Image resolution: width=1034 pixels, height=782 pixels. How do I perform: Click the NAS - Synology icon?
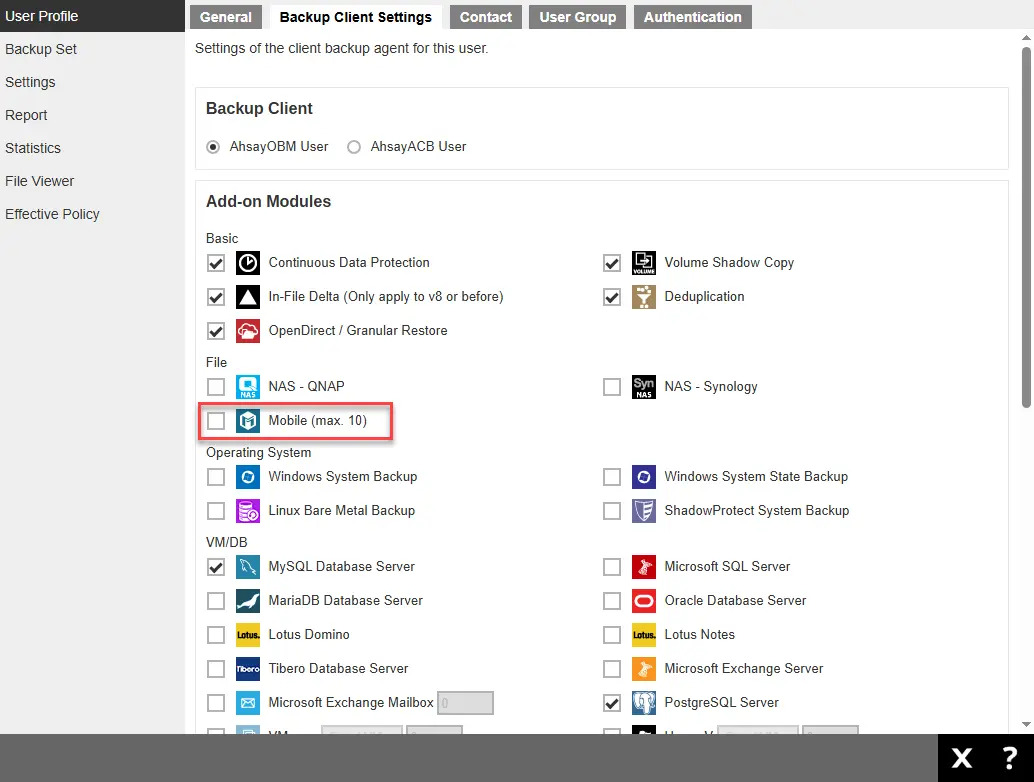643,387
